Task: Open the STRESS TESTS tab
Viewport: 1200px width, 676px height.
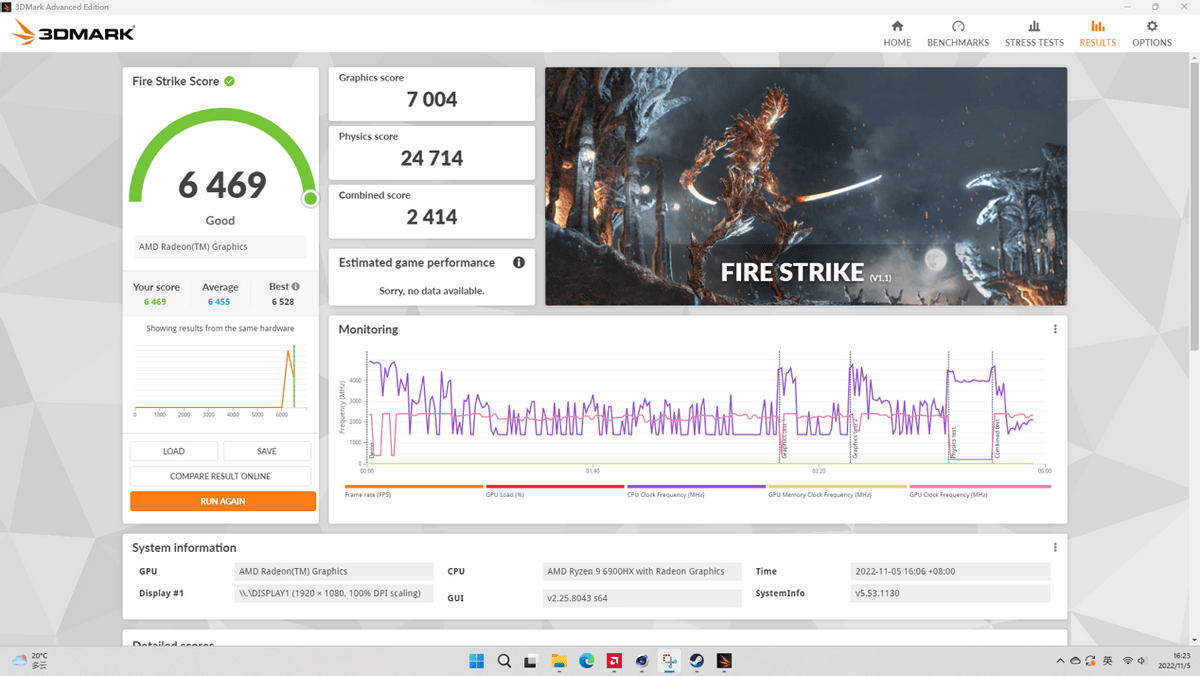Action: click(x=1034, y=33)
